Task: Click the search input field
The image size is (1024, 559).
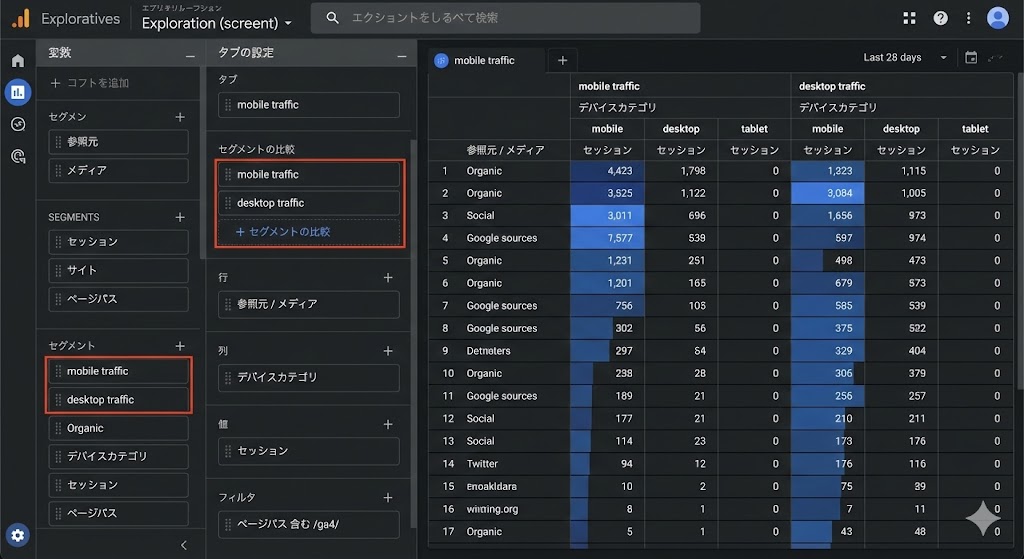Action: 505,18
